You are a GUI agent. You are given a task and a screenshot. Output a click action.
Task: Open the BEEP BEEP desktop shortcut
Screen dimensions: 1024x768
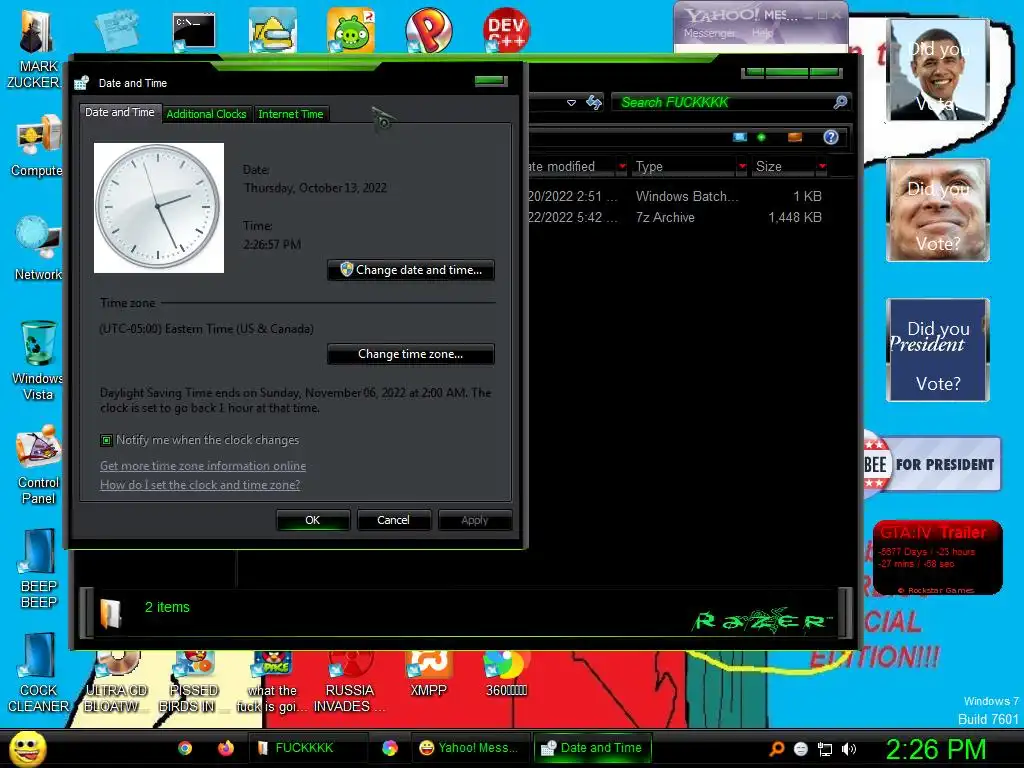(x=39, y=569)
